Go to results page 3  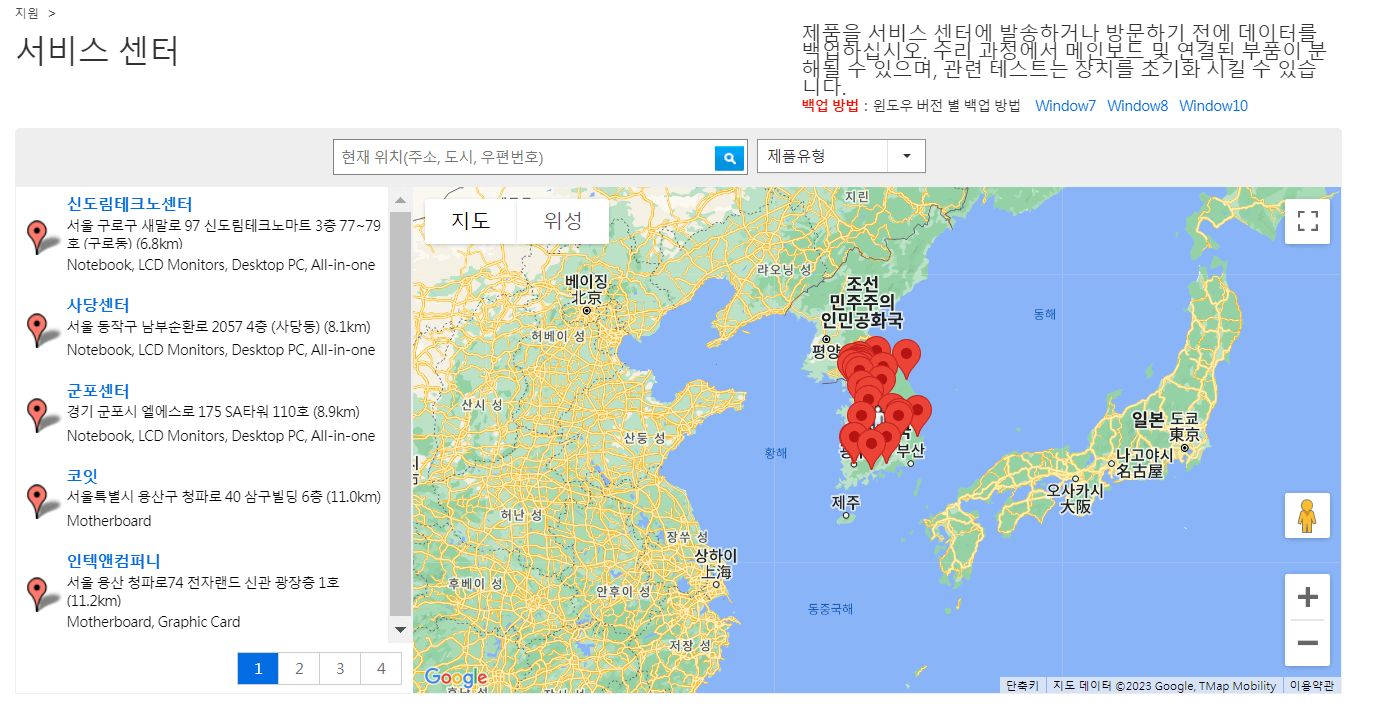point(340,669)
